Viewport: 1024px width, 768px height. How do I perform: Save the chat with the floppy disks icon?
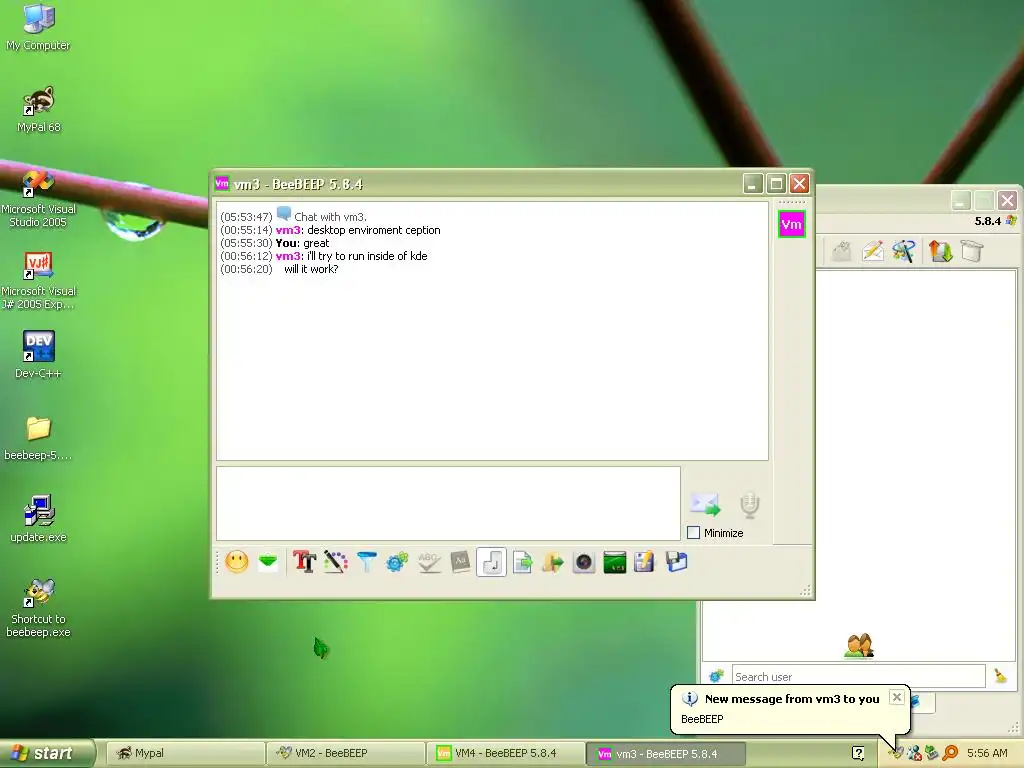click(x=677, y=562)
